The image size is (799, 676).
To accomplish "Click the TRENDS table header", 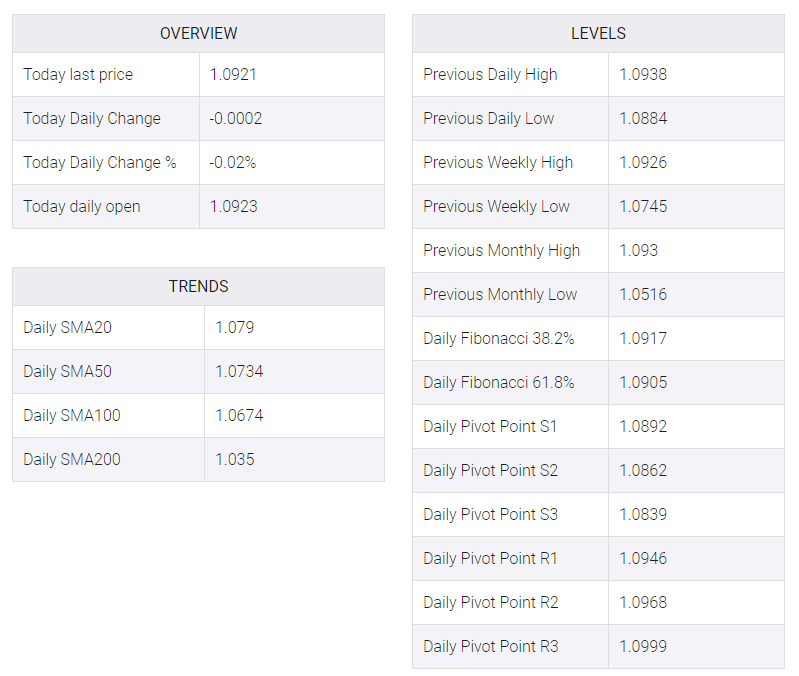I will pyautogui.click(x=198, y=286).
